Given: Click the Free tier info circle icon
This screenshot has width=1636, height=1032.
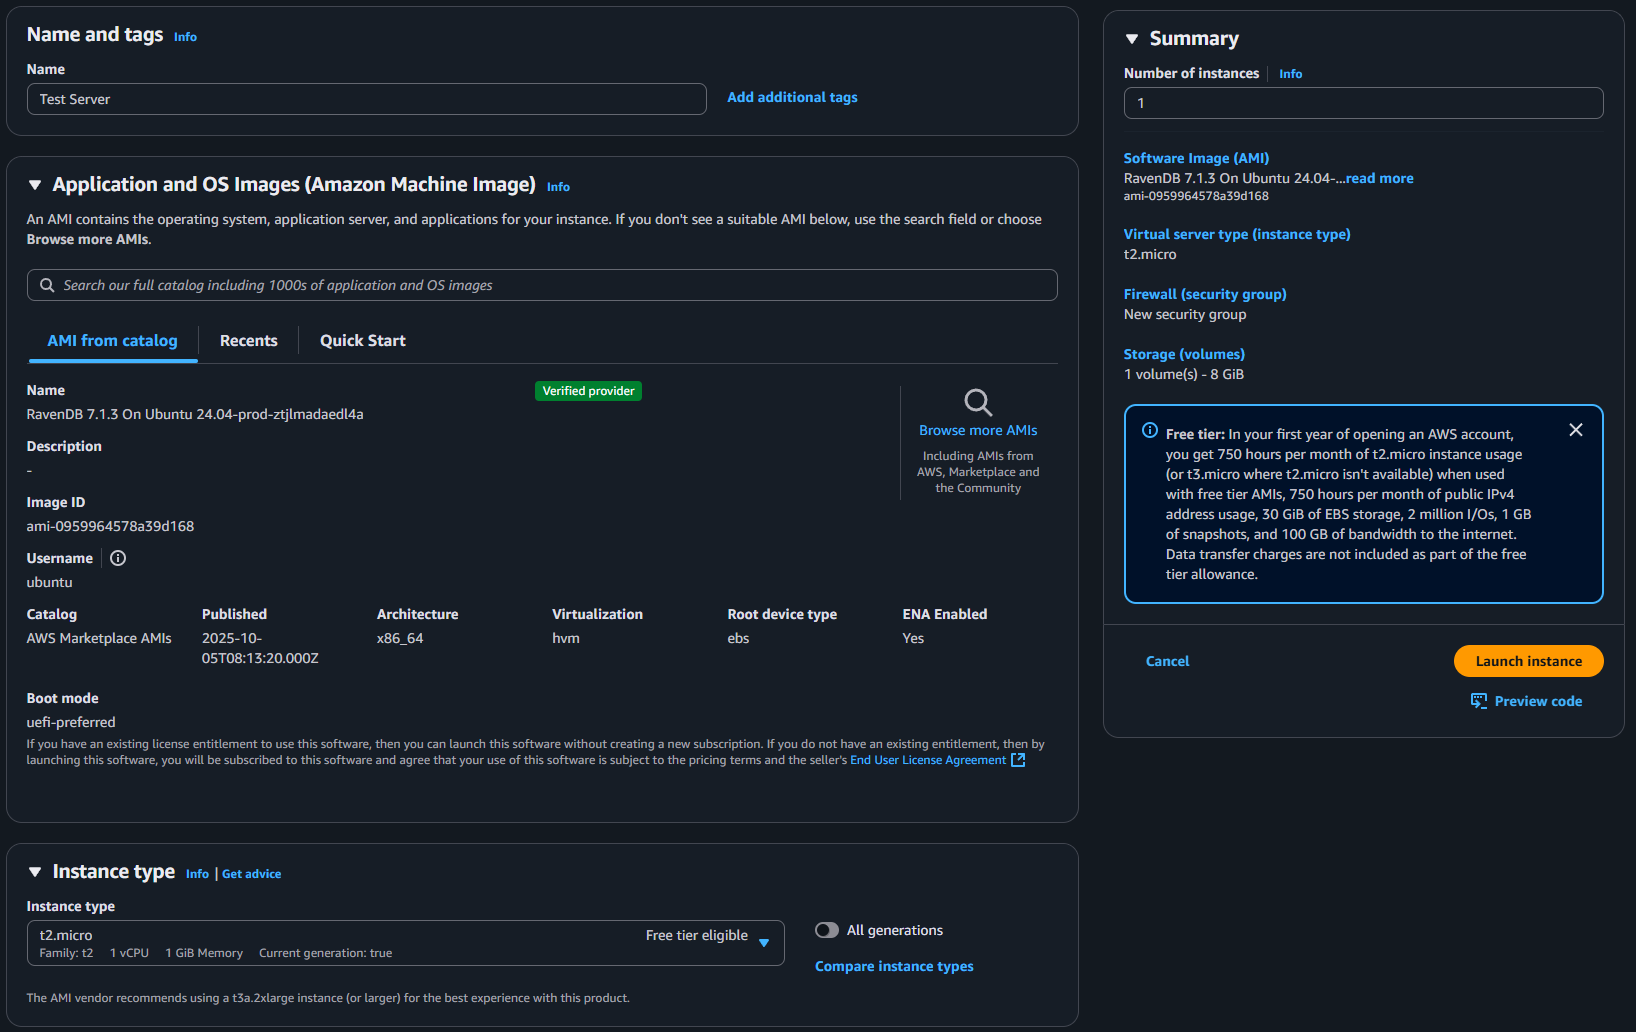Looking at the screenshot, I should point(1150,430).
